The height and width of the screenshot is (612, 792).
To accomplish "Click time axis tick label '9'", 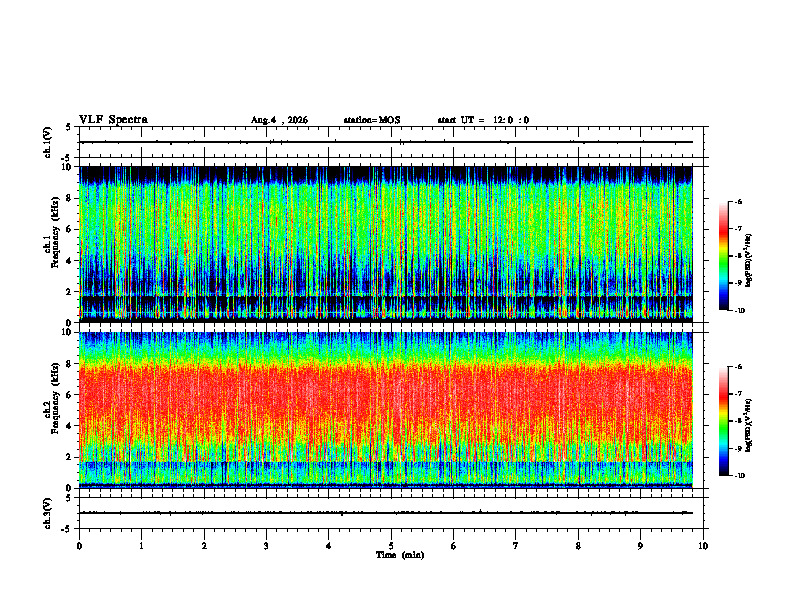I will (640, 546).
